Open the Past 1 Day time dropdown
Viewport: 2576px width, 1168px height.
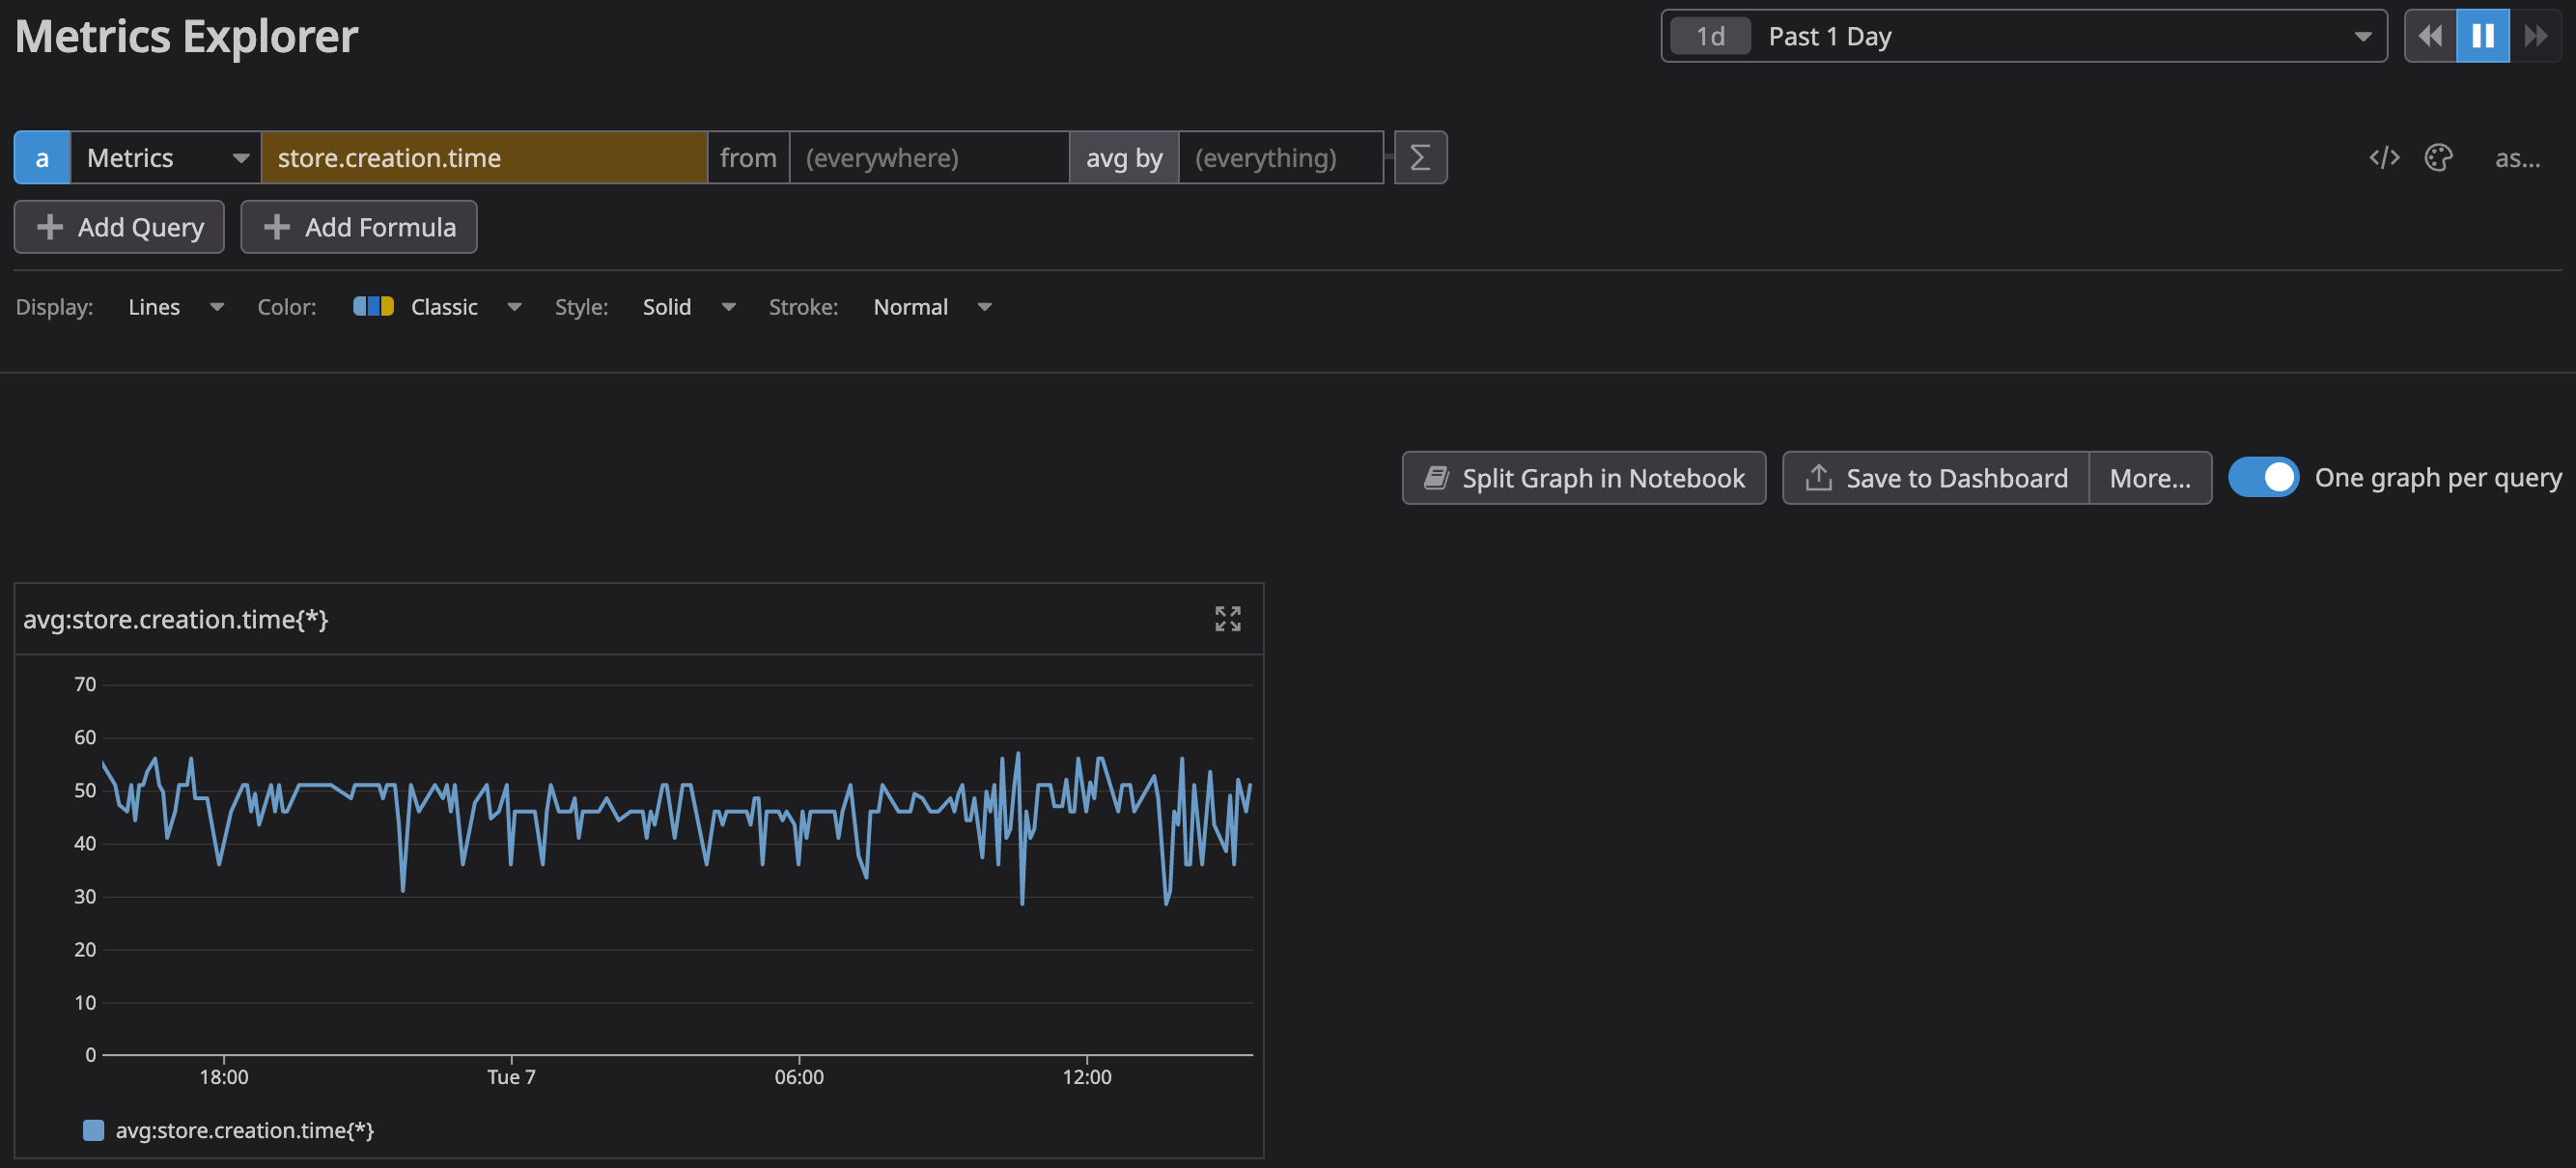[2024, 37]
